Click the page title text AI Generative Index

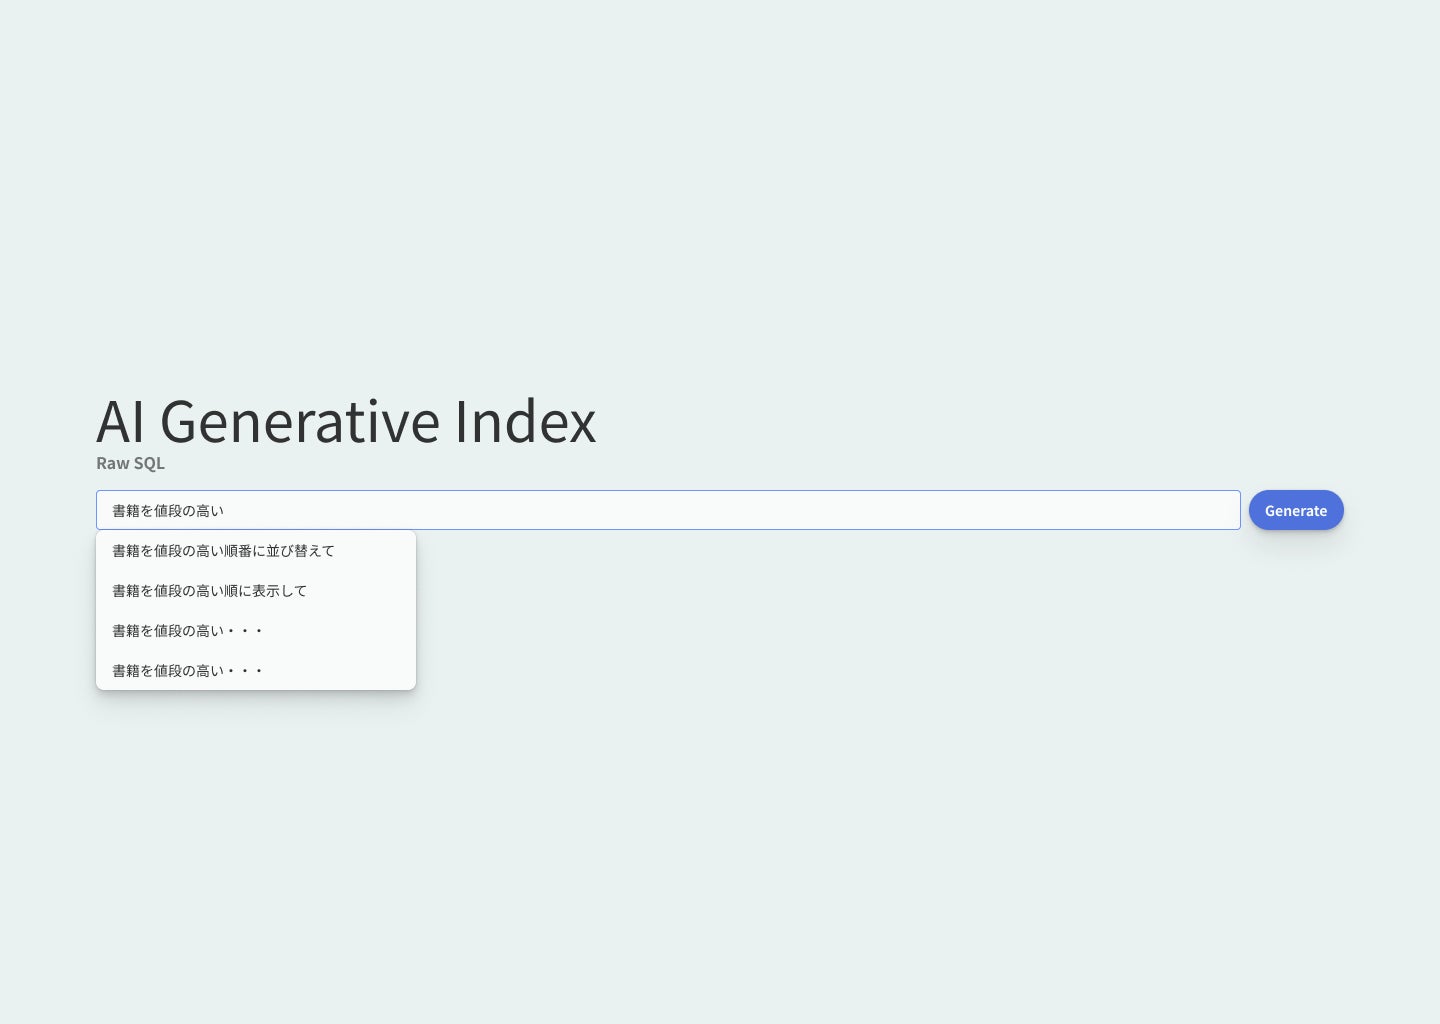click(x=346, y=421)
